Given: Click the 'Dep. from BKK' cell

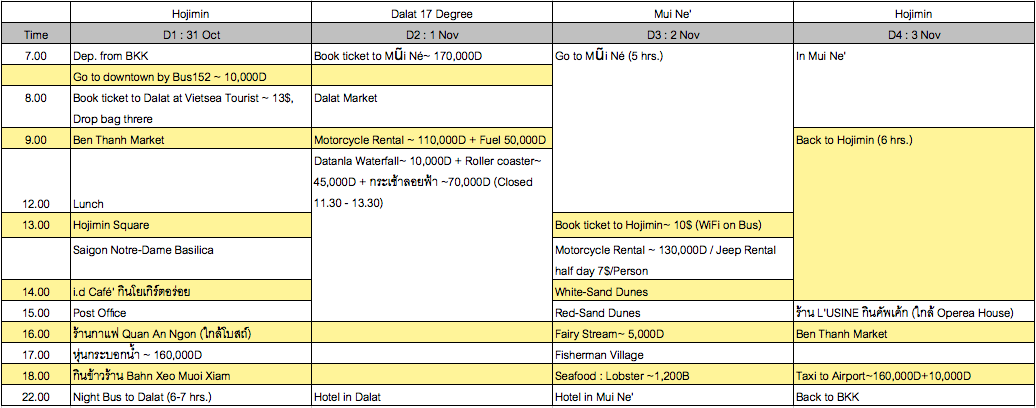Looking at the screenshot, I should (190, 55).
